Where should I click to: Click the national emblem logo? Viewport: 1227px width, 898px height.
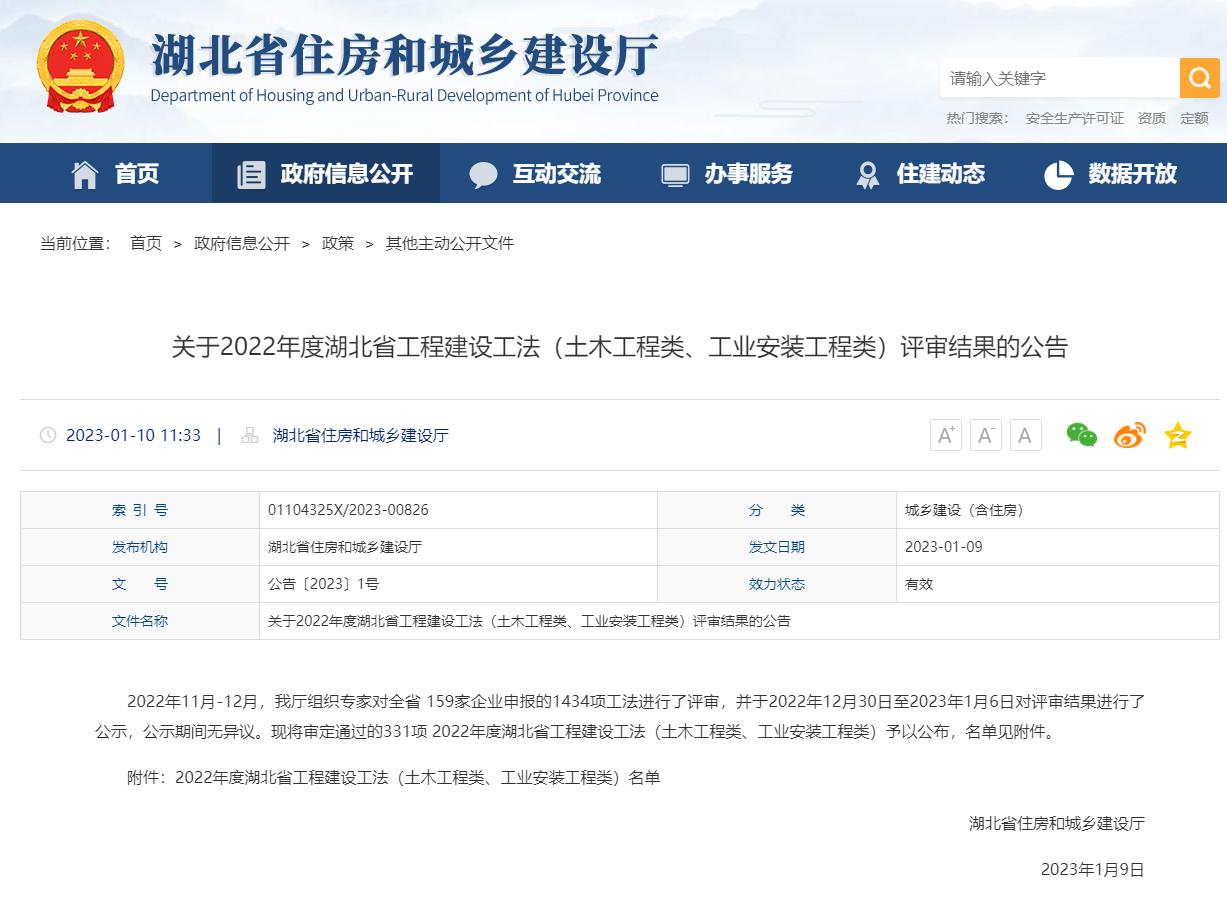pos(81,67)
